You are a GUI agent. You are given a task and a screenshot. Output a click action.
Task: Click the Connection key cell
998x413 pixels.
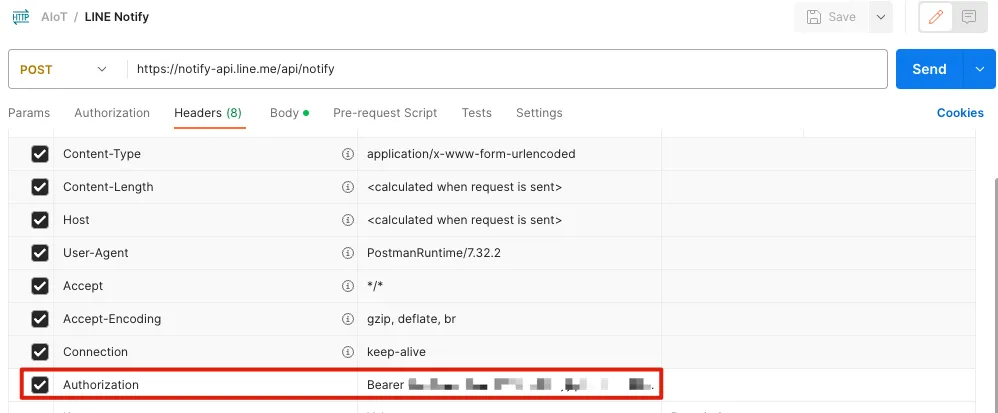coord(206,352)
